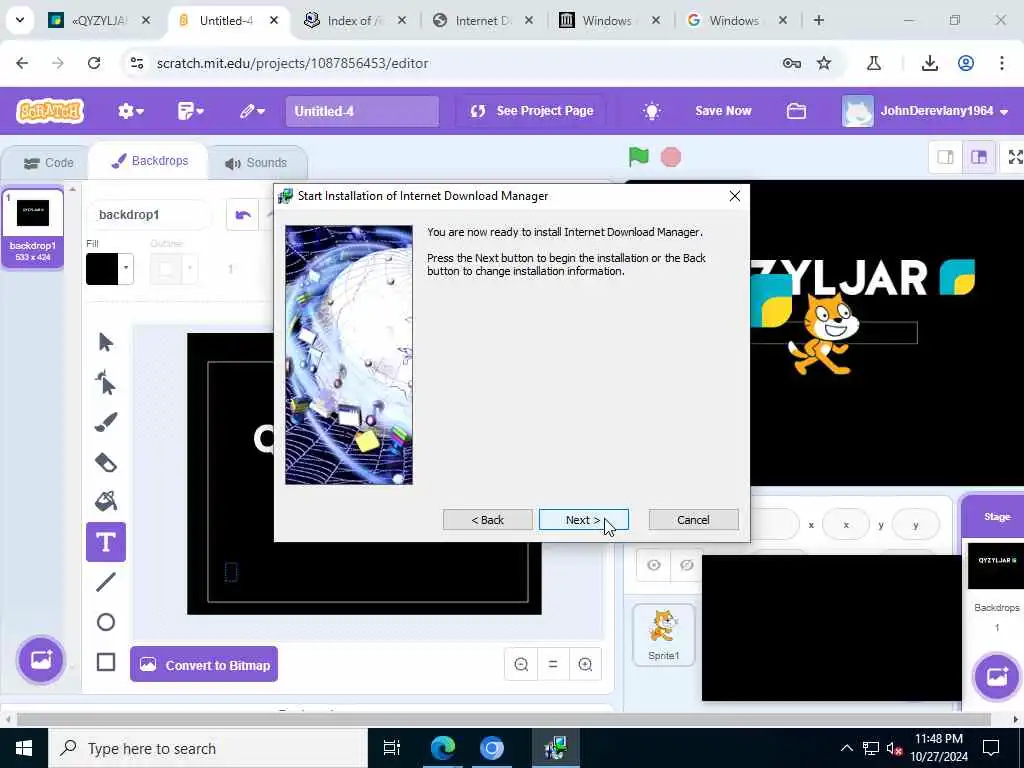Open Scratch tutorials lightbulb
Screen dimensions: 1024x768
pyautogui.click(x=651, y=111)
